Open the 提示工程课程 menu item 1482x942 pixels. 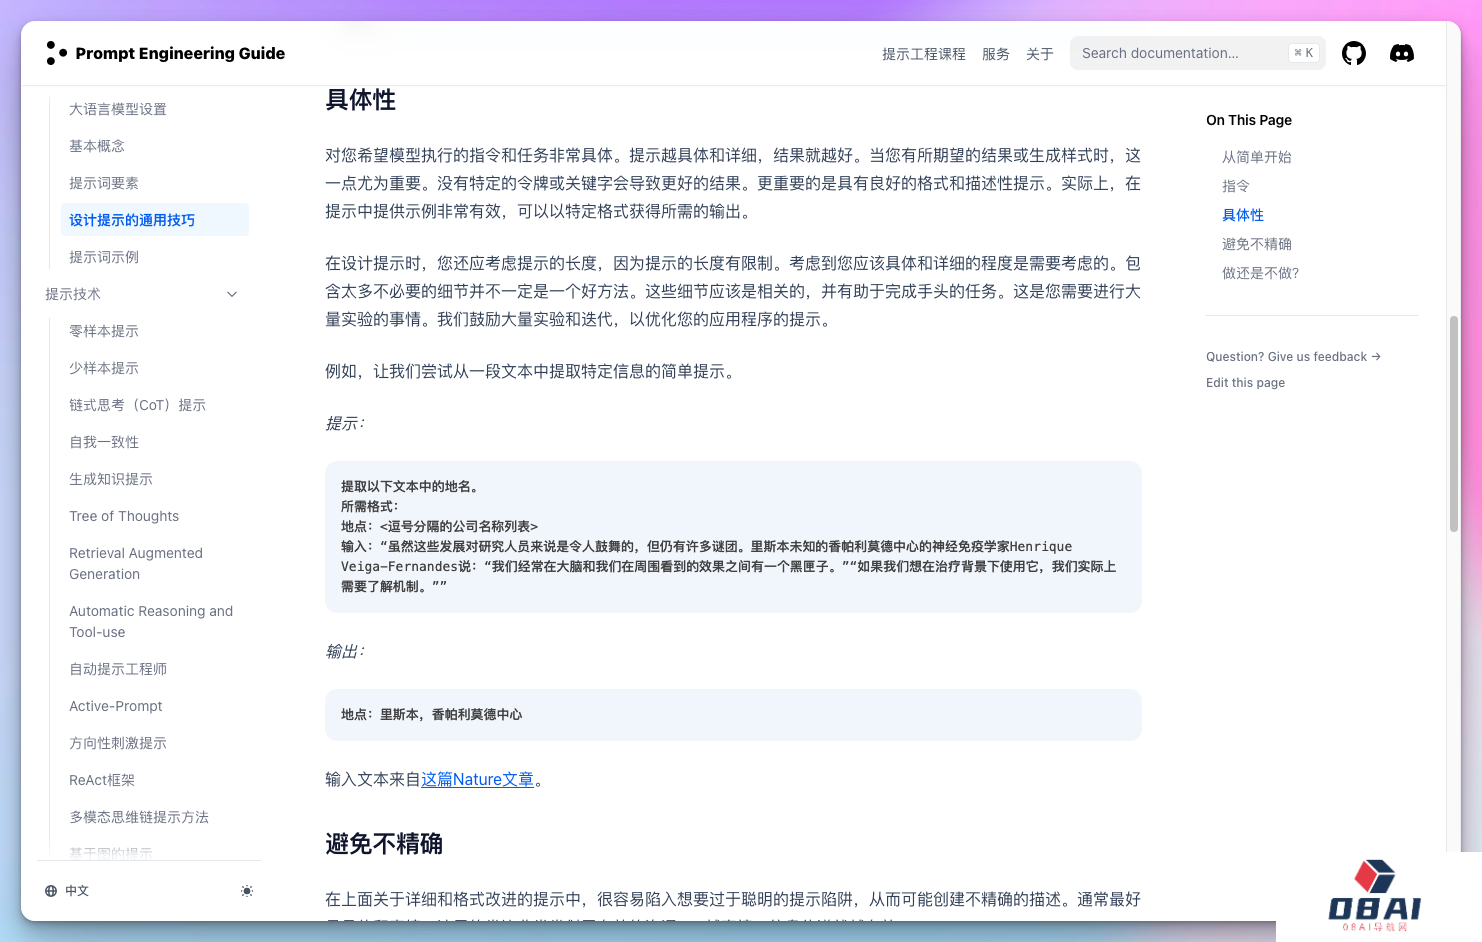point(923,54)
